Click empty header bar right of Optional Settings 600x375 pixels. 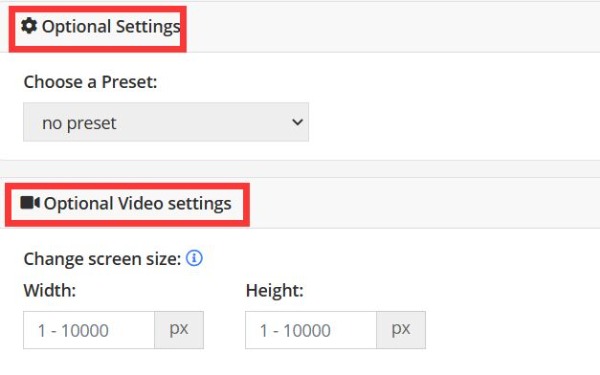392,27
